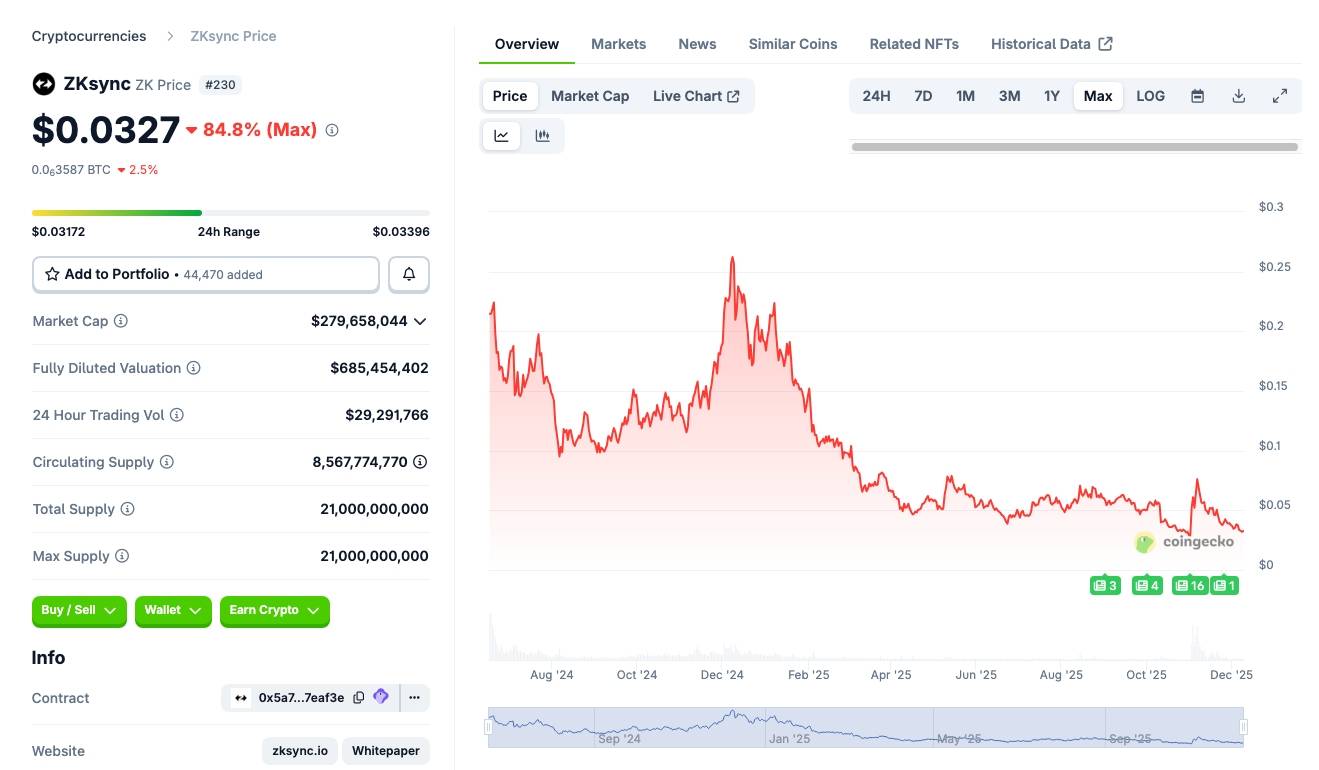1319x770 pixels.
Task: Switch the chart to Market Cap
Action: coord(590,96)
